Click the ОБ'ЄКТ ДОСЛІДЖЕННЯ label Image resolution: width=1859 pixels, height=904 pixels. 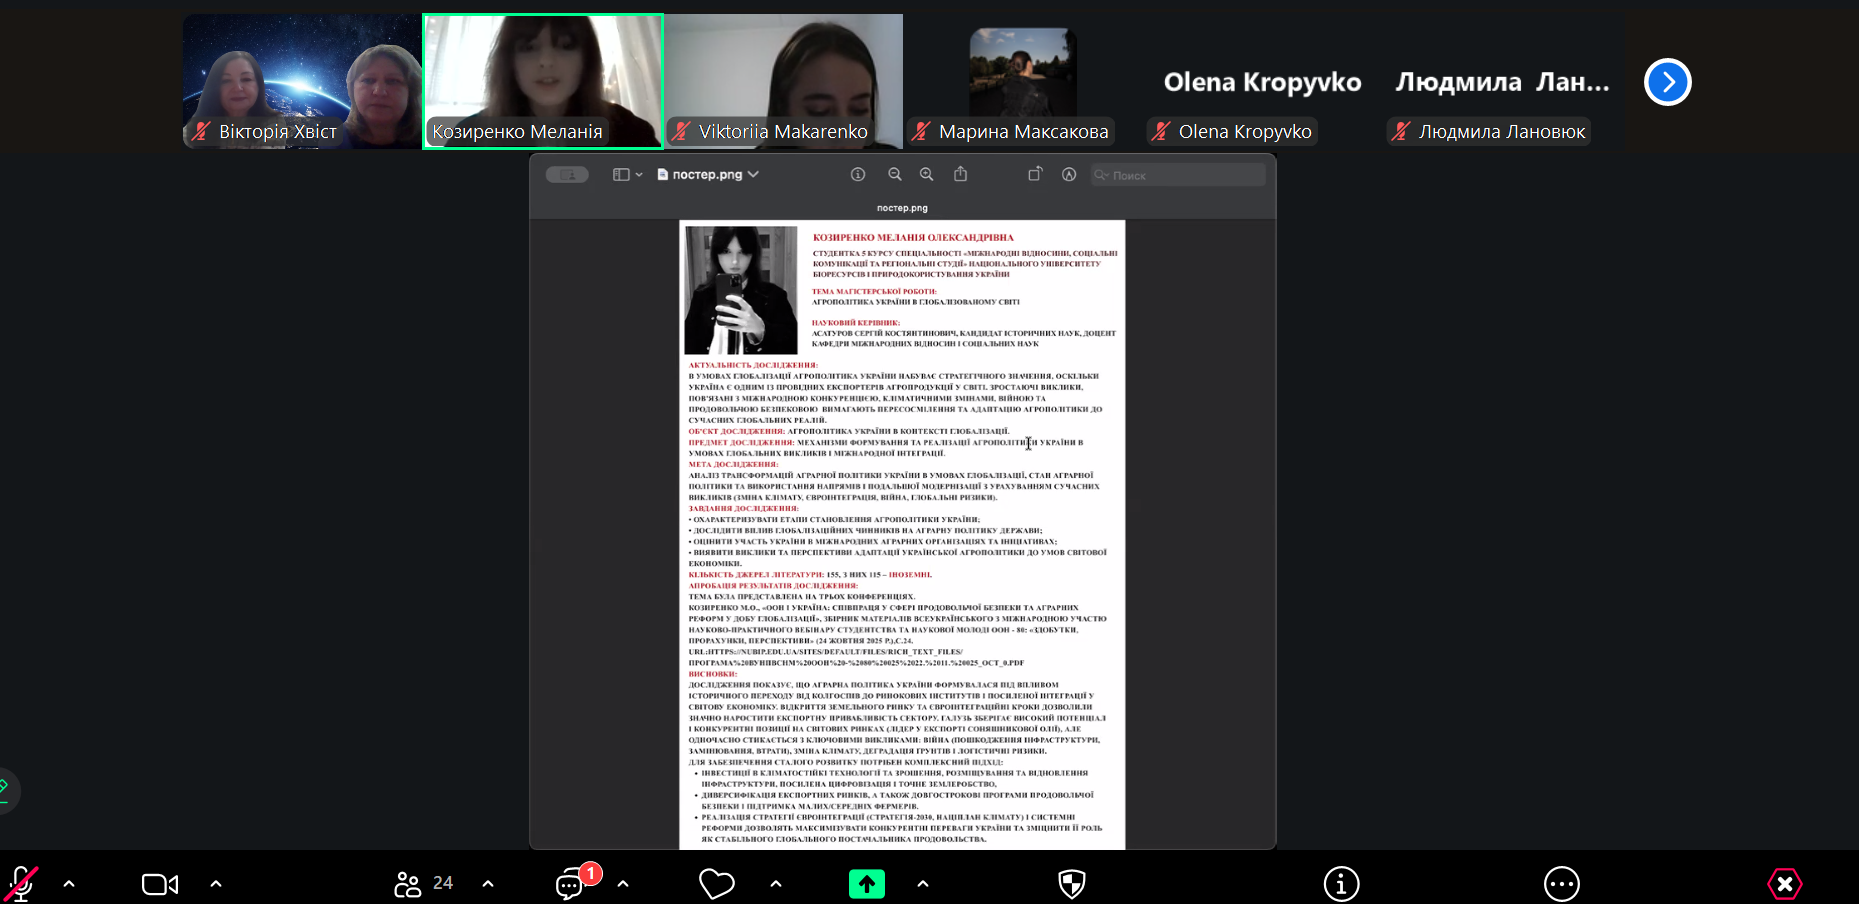click(736, 431)
